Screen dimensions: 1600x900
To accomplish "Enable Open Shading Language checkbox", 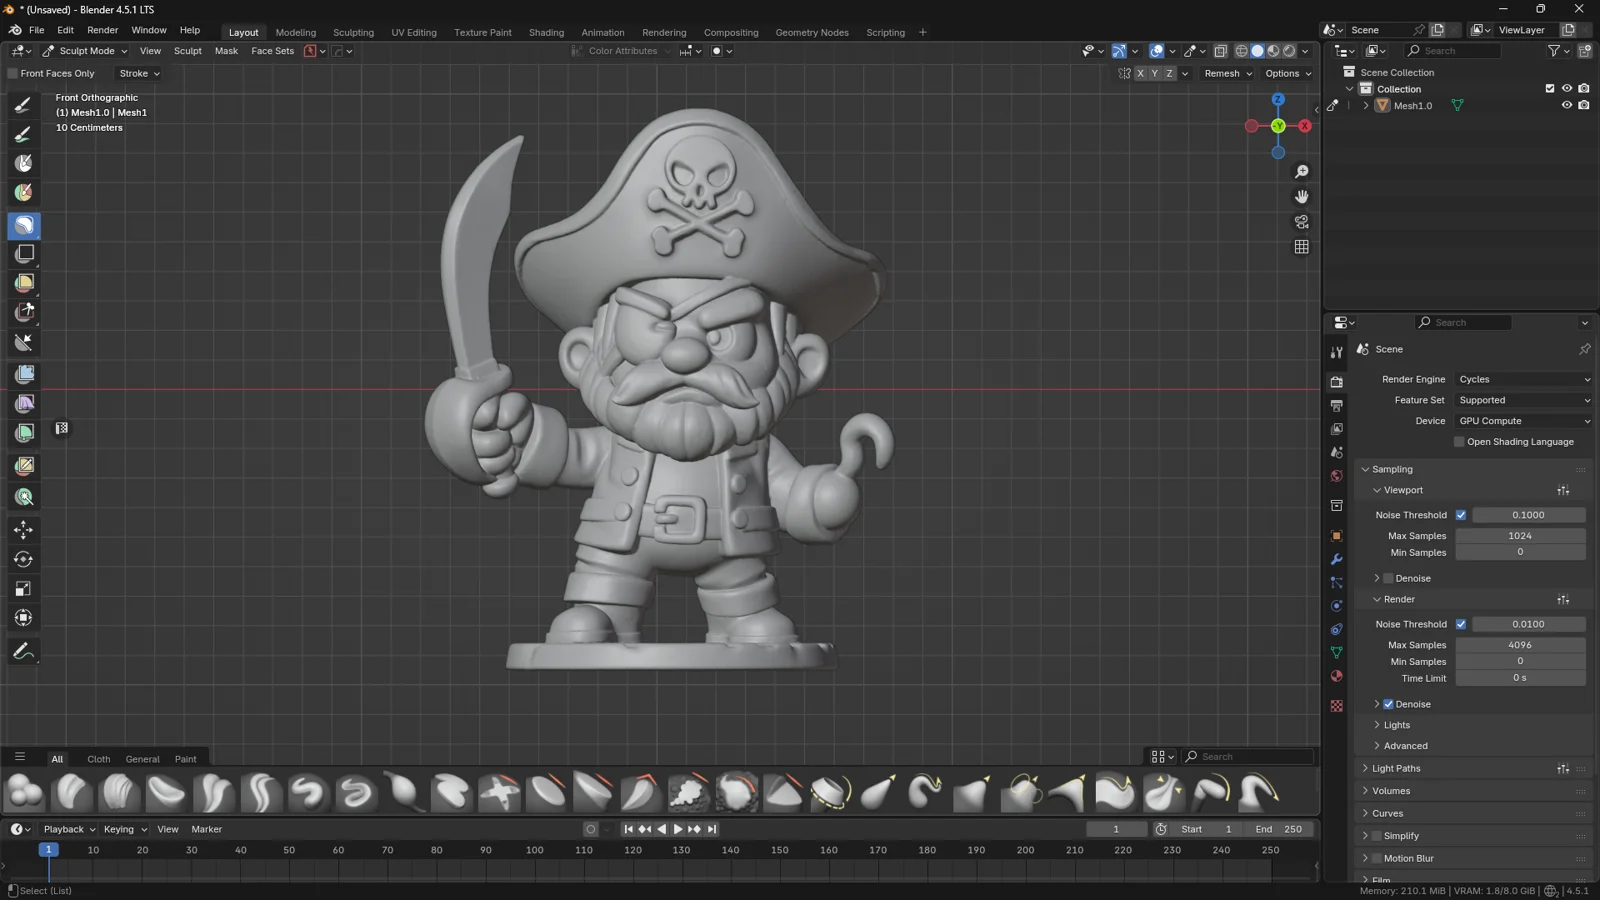I will click(x=1459, y=442).
